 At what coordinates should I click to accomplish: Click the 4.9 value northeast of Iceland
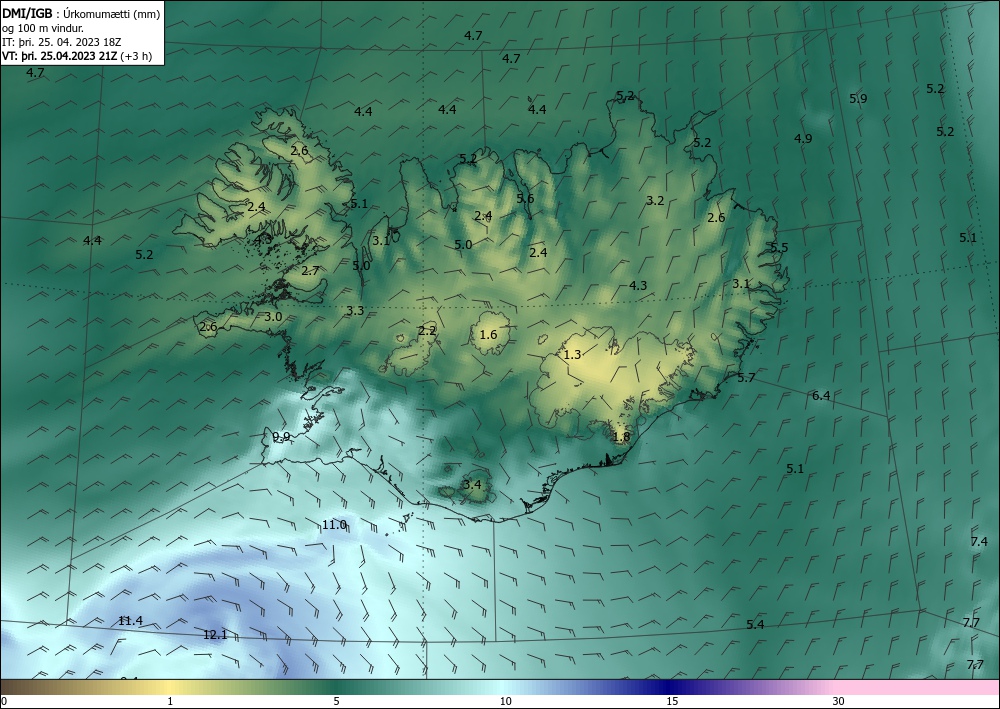click(803, 138)
